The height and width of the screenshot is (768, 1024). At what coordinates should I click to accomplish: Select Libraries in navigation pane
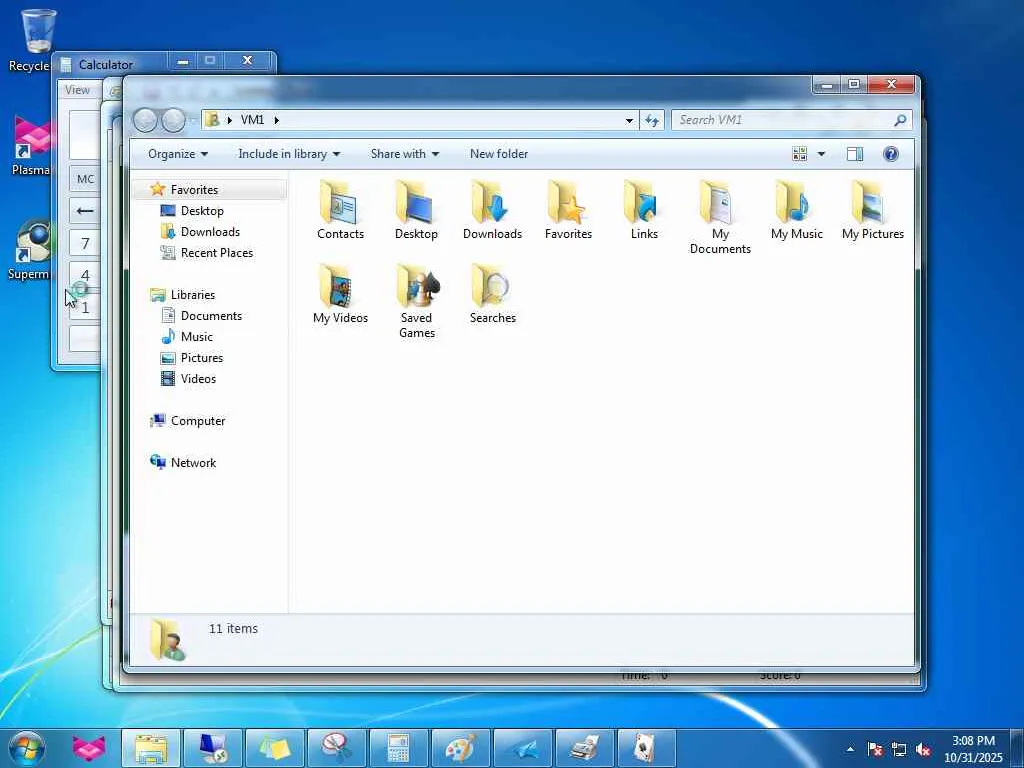click(192, 295)
